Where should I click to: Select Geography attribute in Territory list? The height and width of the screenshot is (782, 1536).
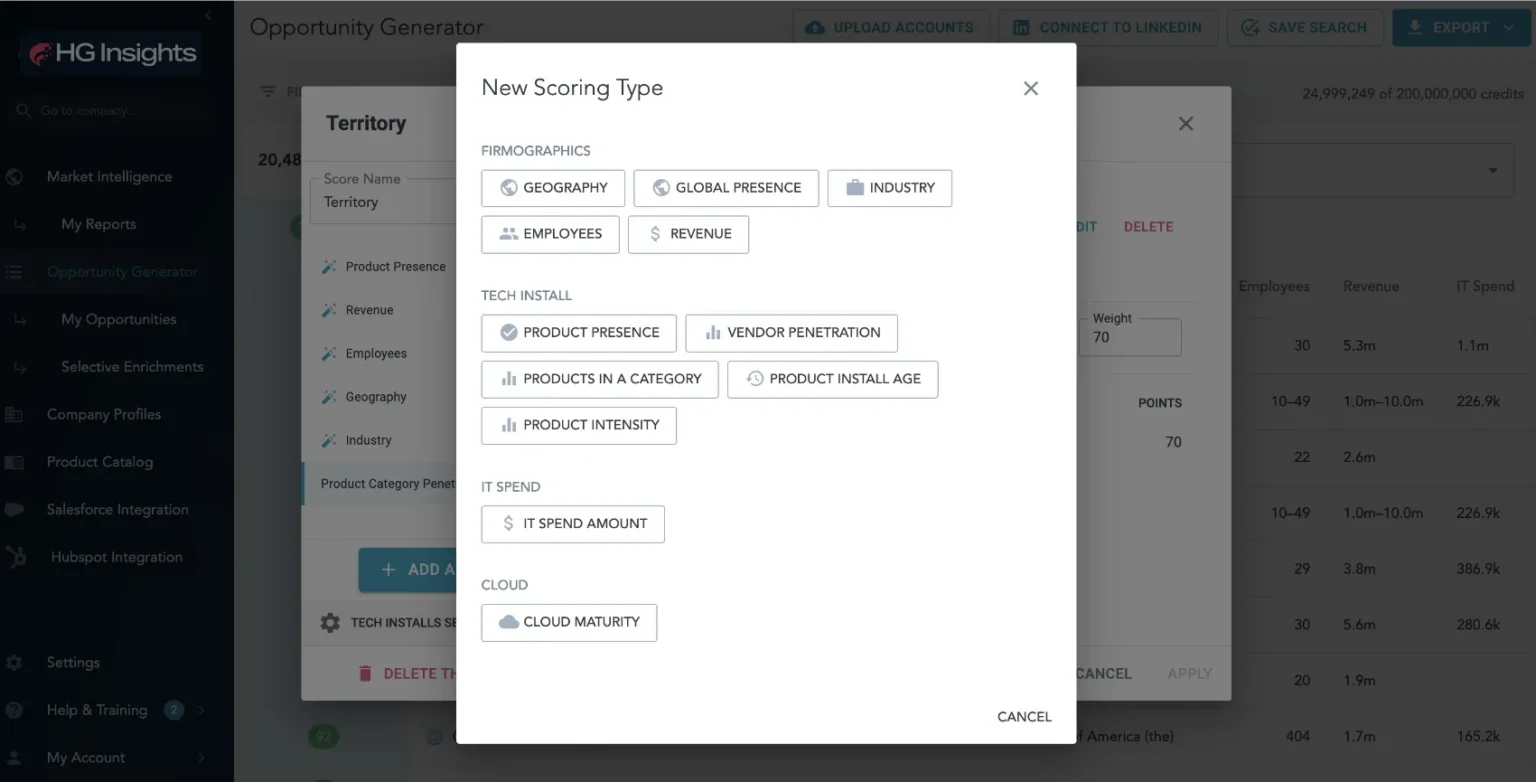[x=380, y=397]
